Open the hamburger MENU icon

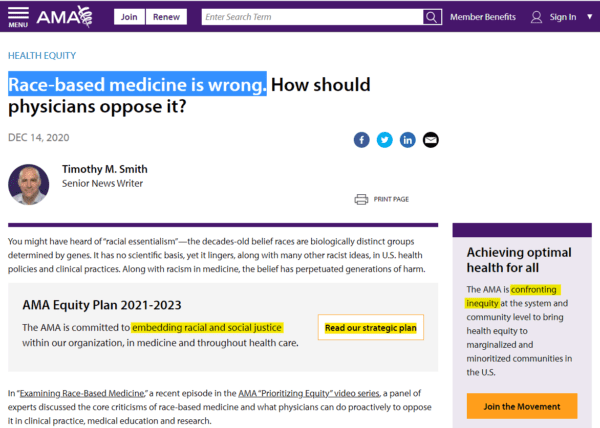click(x=18, y=17)
